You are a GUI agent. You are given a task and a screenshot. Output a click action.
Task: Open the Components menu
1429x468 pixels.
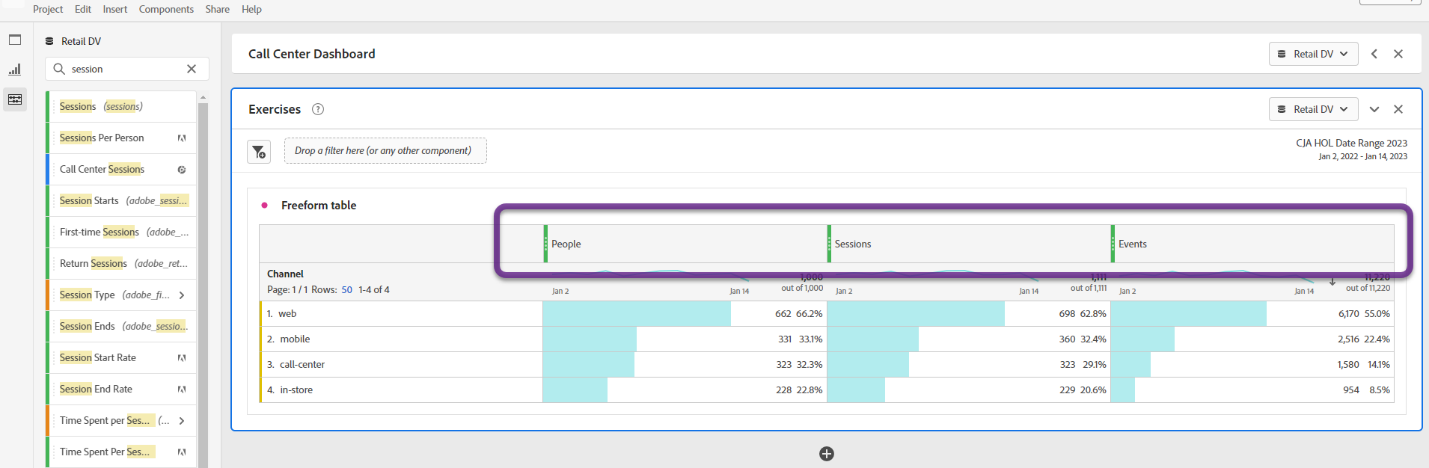166,9
